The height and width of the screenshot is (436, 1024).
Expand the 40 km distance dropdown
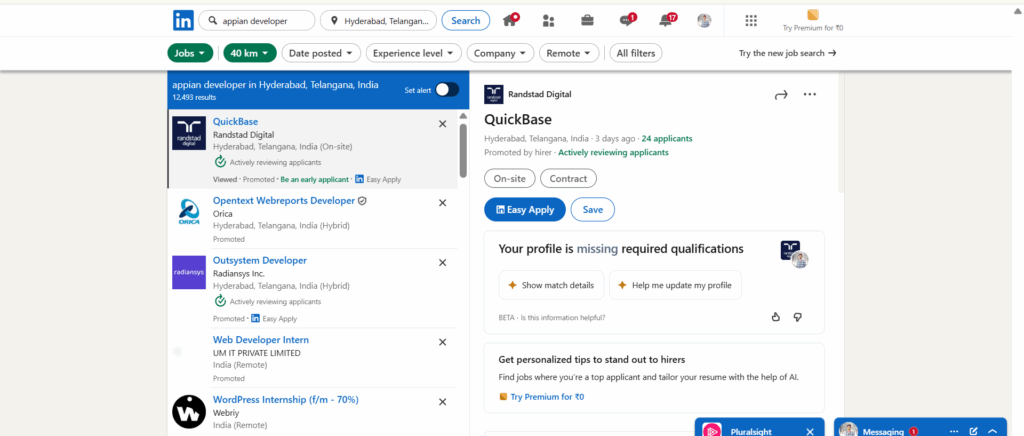point(249,53)
